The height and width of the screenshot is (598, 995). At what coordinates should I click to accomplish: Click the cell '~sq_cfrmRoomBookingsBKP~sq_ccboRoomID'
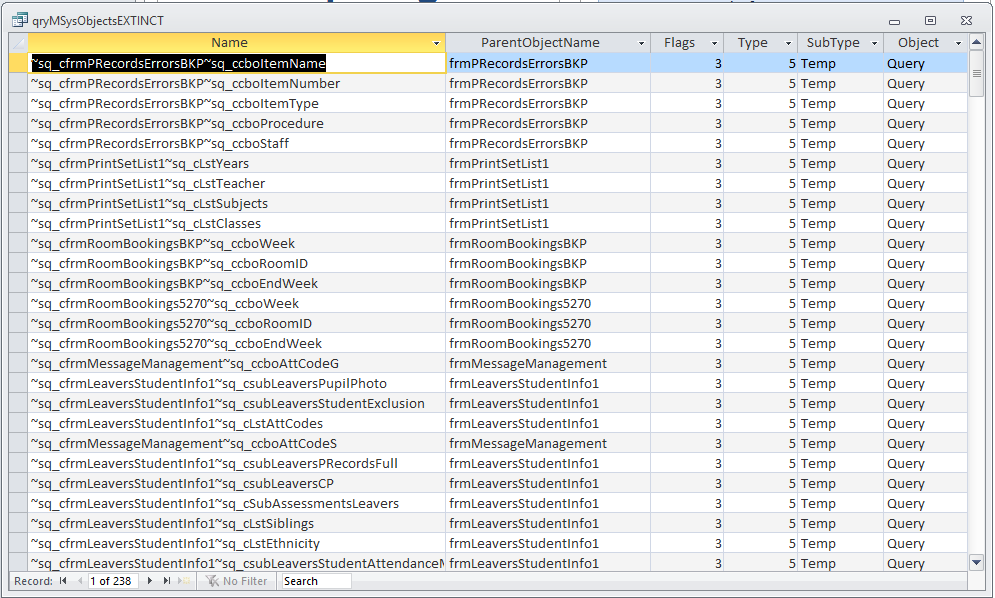coord(237,263)
